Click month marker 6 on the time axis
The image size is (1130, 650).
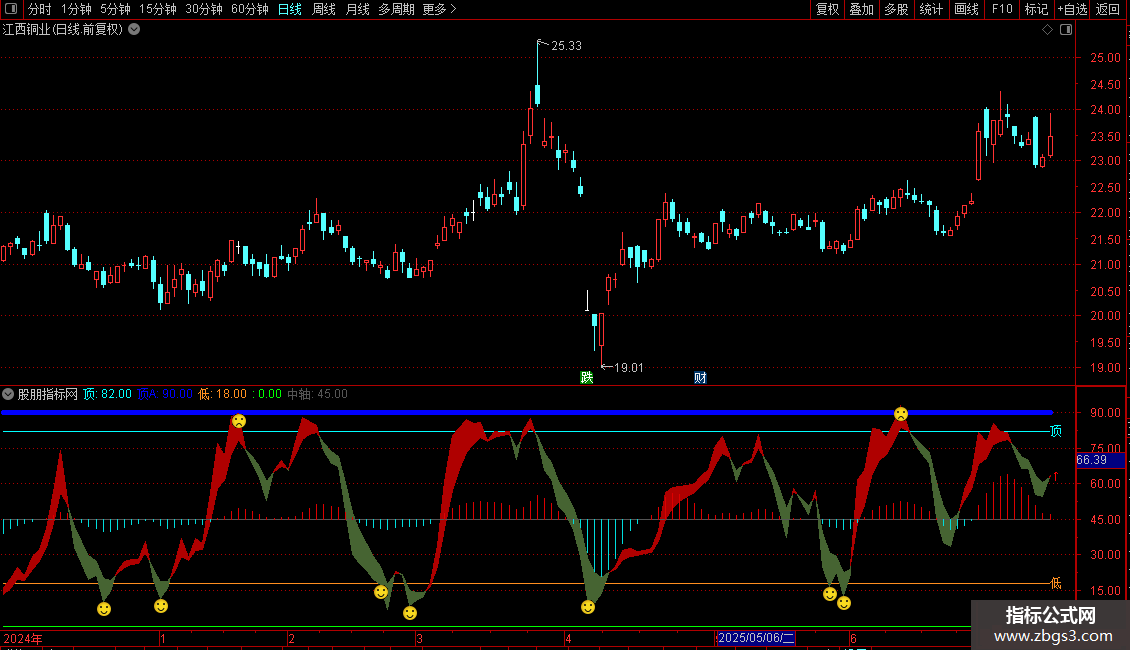(x=853, y=638)
